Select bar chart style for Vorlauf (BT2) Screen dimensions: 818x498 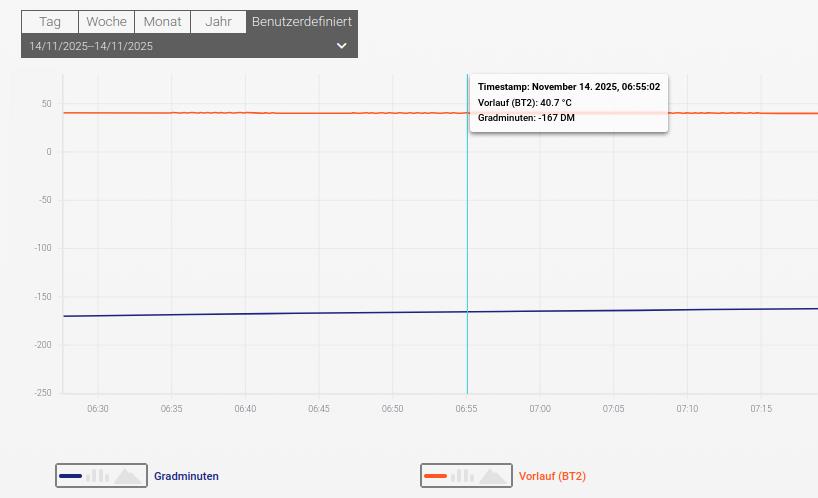pyautogui.click(x=462, y=476)
